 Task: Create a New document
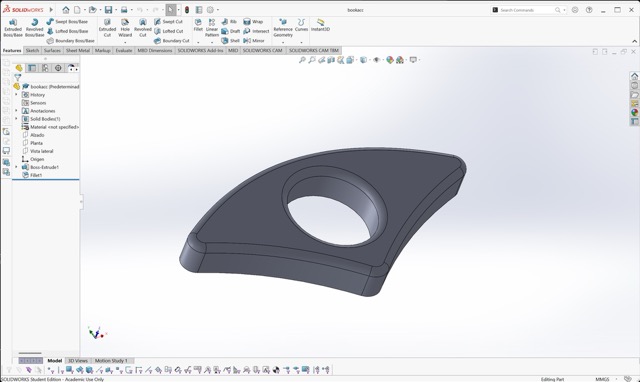point(77,10)
